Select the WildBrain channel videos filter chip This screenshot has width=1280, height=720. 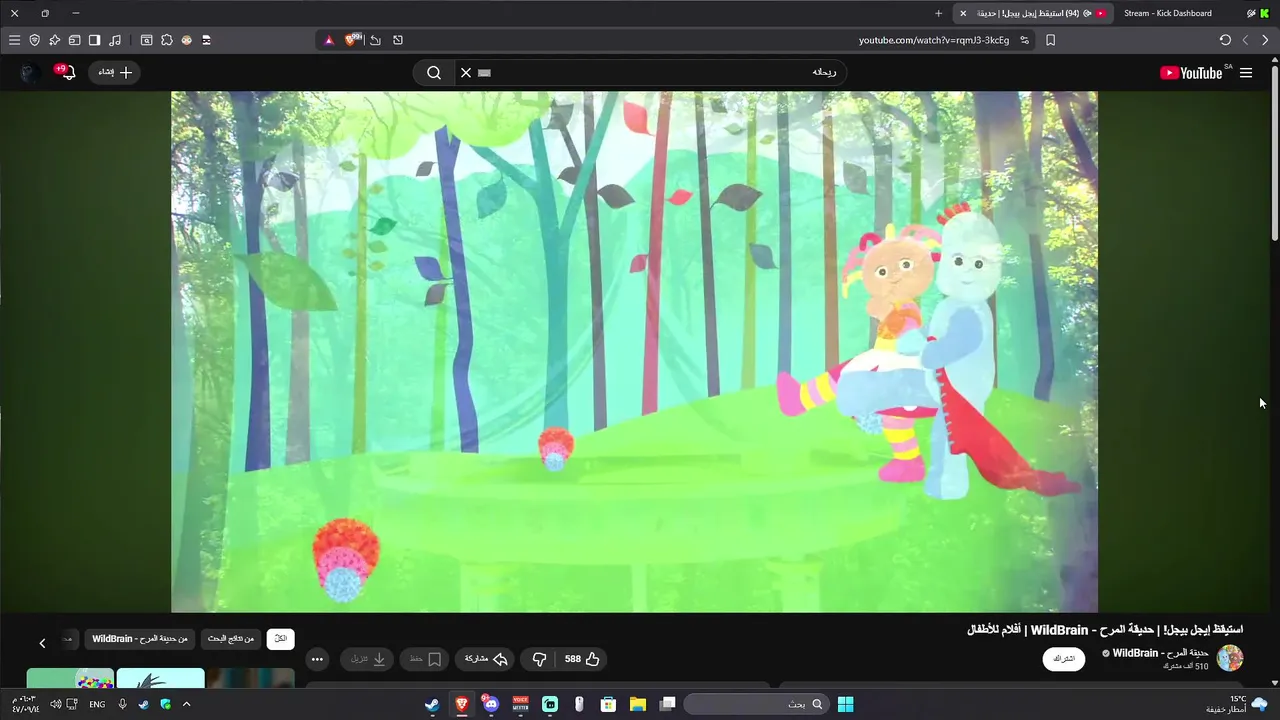[140, 638]
